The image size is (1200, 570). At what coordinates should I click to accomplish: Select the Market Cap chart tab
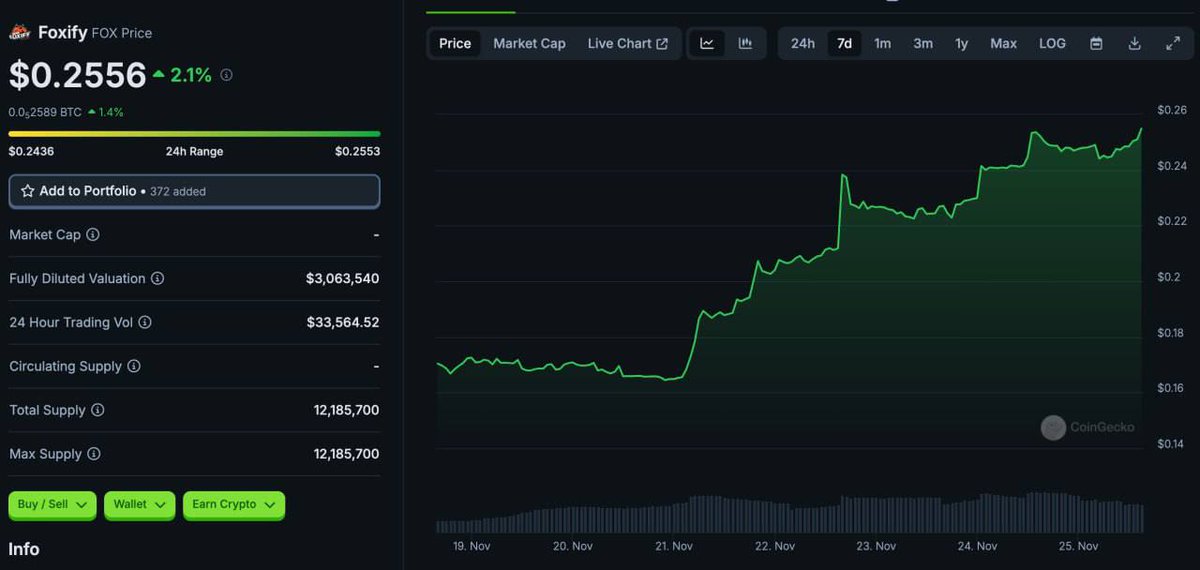pos(529,44)
